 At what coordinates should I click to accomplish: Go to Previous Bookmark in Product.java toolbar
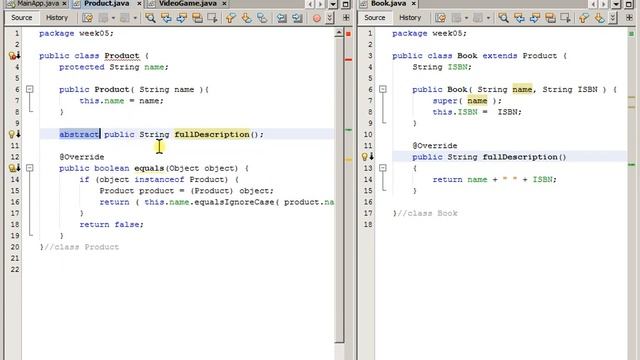click(x=231, y=18)
